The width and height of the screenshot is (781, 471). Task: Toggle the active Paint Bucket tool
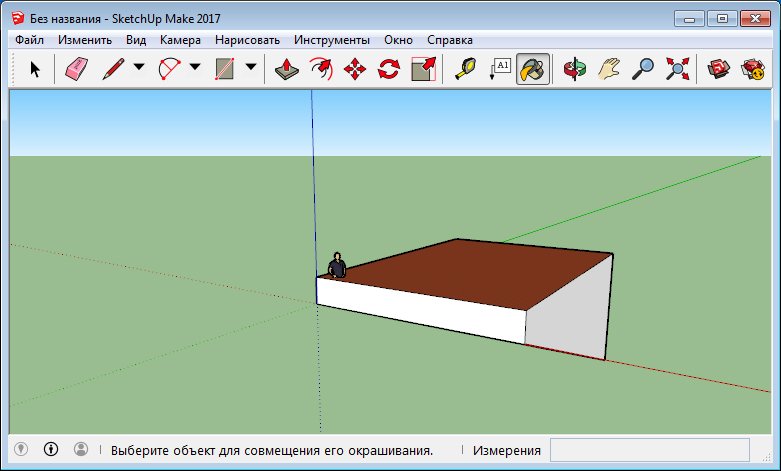pos(533,68)
